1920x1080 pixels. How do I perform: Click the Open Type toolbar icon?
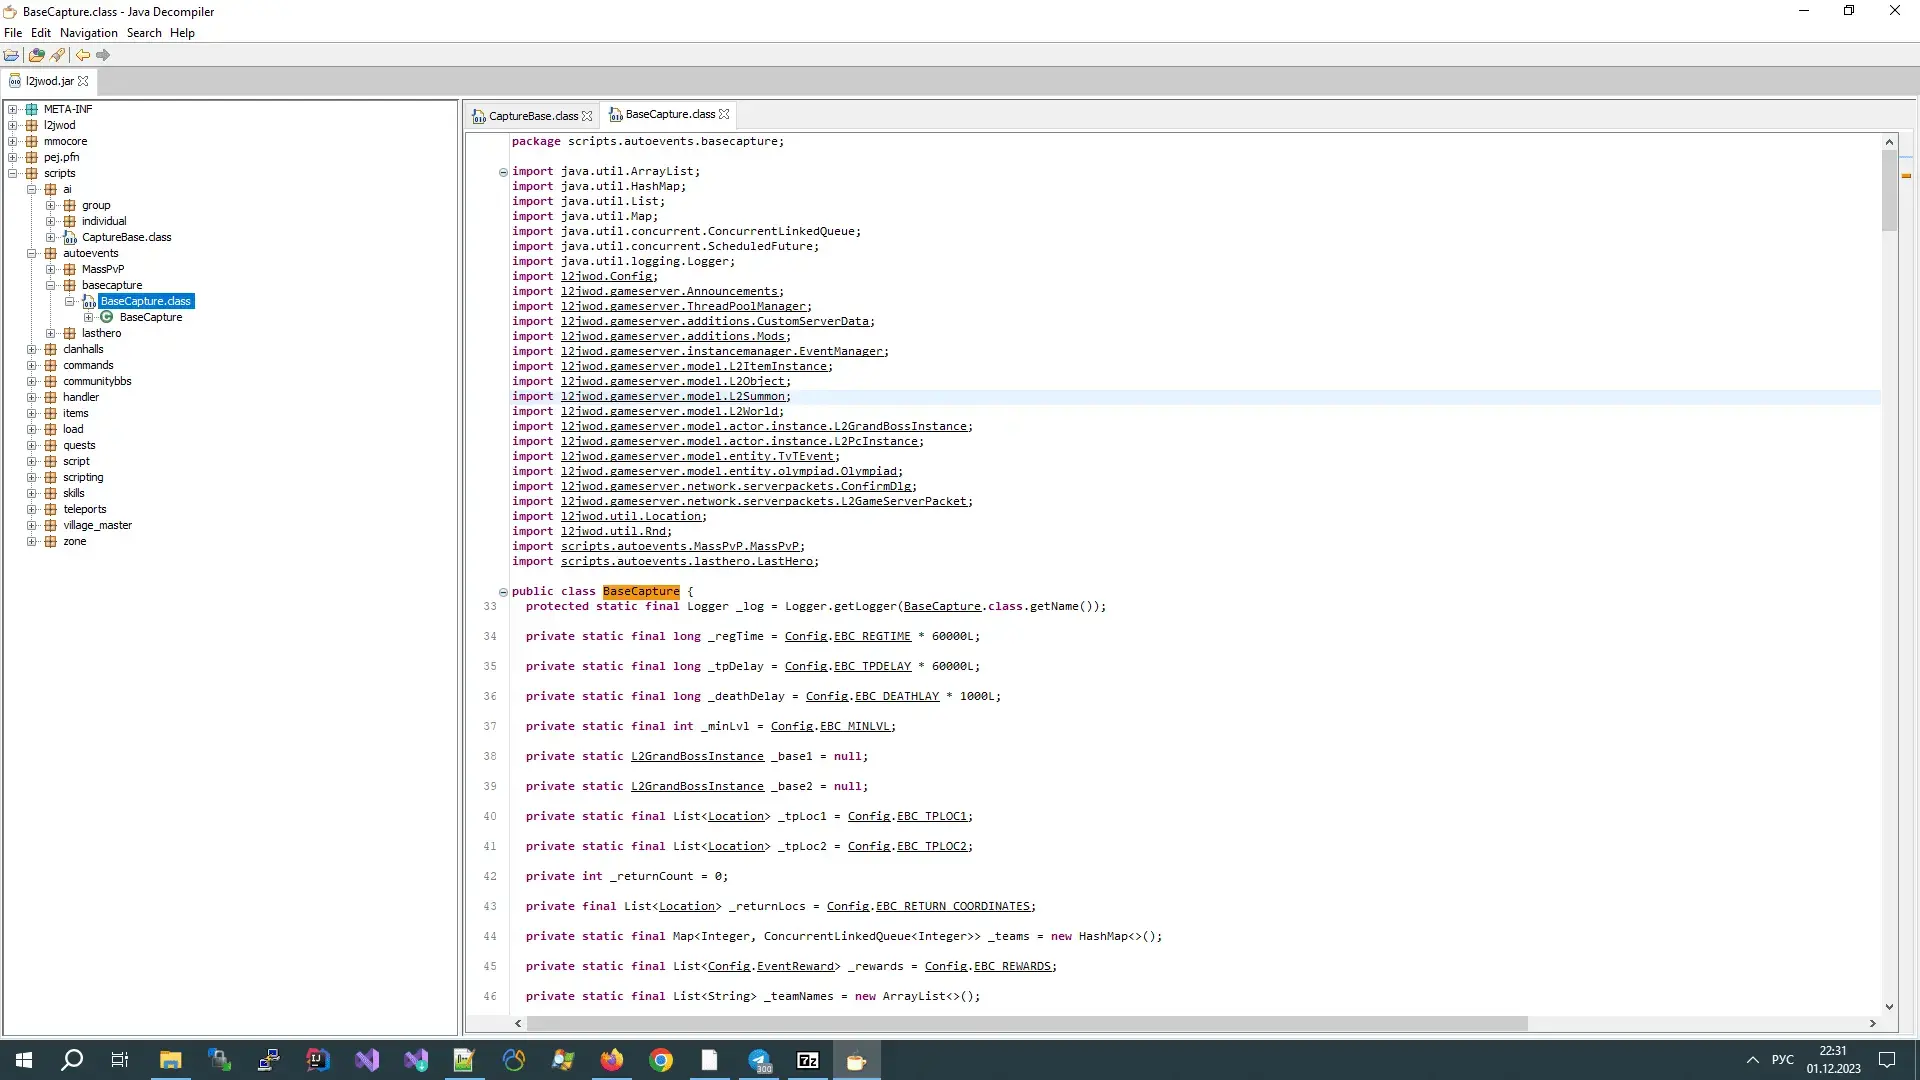tap(37, 55)
